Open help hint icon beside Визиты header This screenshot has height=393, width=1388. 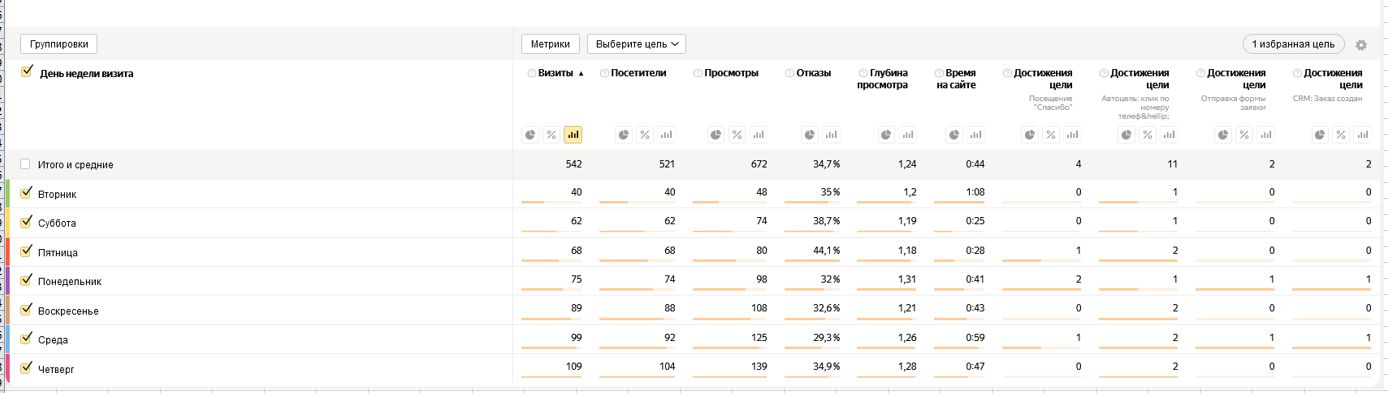532,73
